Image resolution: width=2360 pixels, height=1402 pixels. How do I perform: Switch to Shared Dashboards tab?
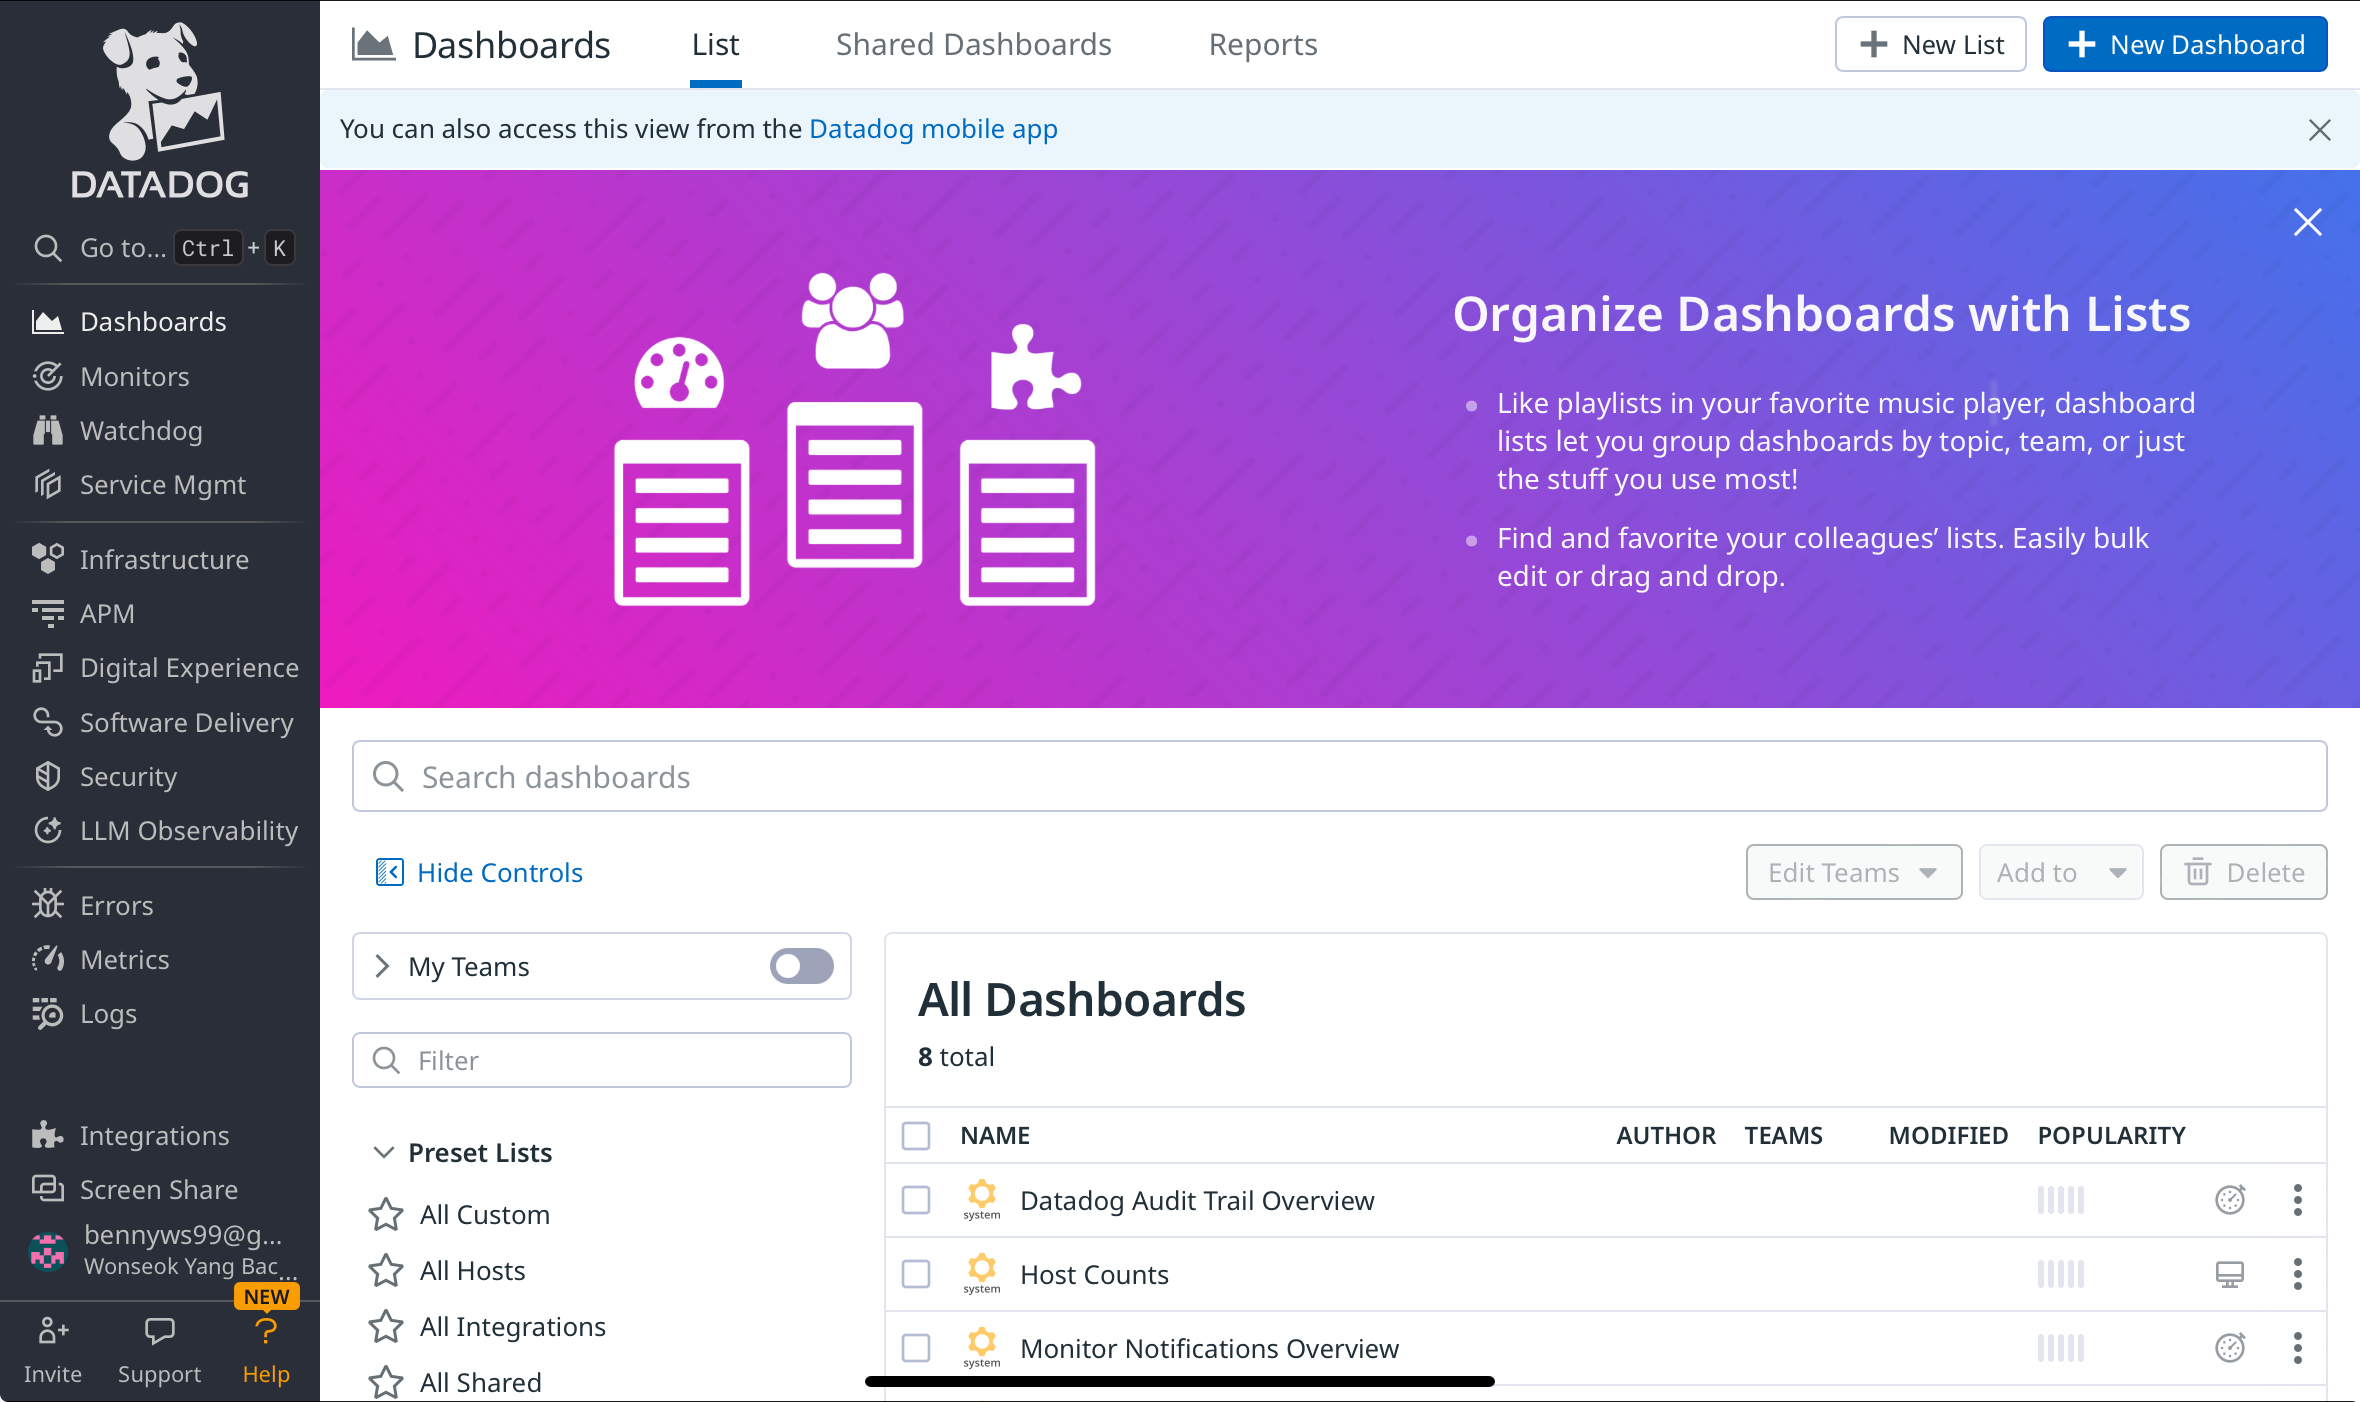coord(973,45)
